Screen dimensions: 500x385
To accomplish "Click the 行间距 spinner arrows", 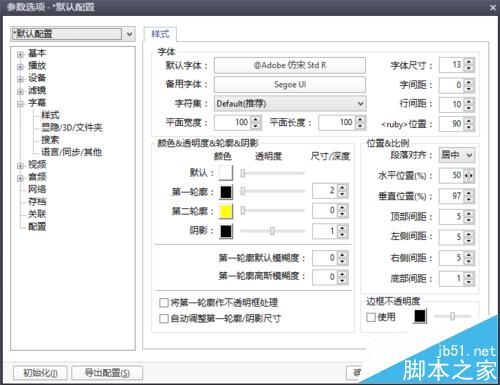I will pyautogui.click(x=469, y=105).
